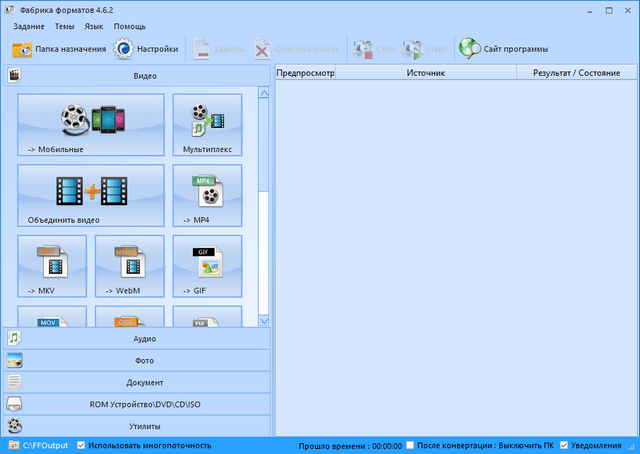Choose the MP4 conversion icon

207,195
